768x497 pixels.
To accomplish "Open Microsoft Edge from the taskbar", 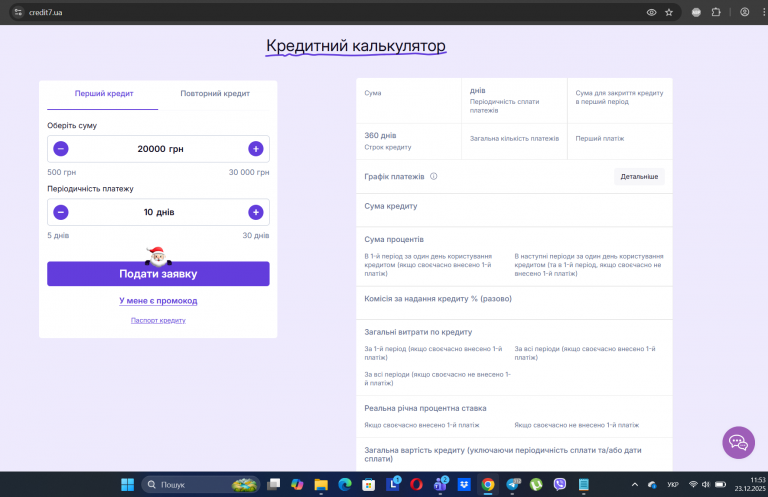I will point(345,485).
